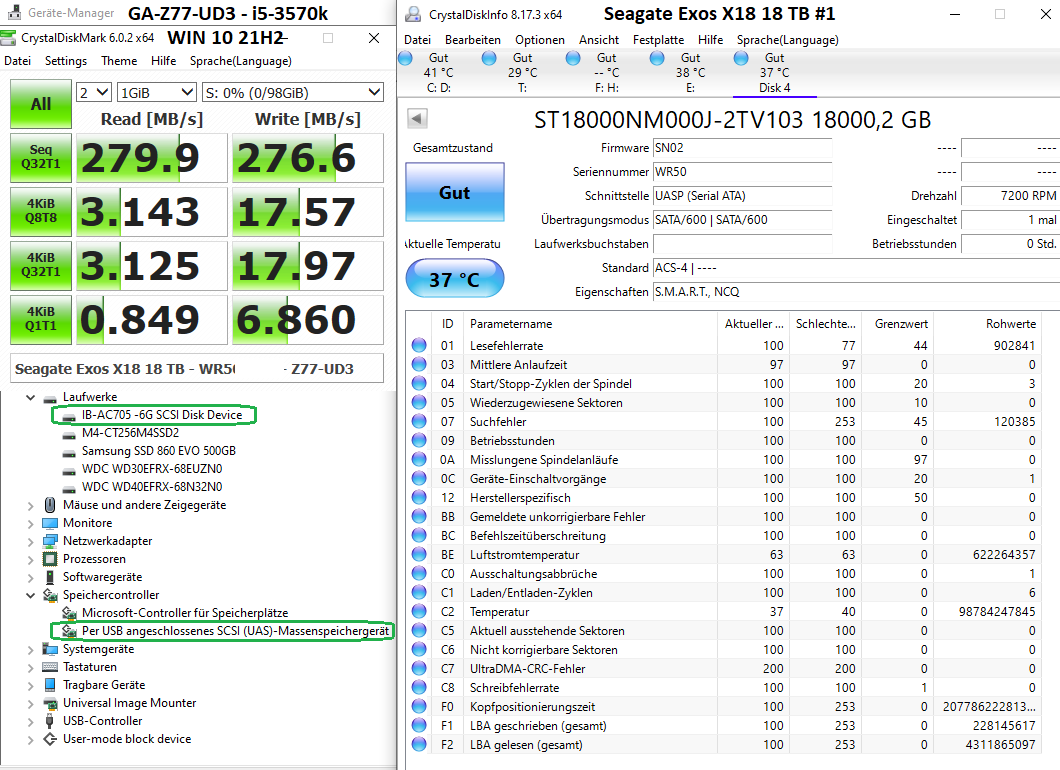
Task: Click the status orb for UltraDMA-CRC-Fehler
Action: point(419,669)
